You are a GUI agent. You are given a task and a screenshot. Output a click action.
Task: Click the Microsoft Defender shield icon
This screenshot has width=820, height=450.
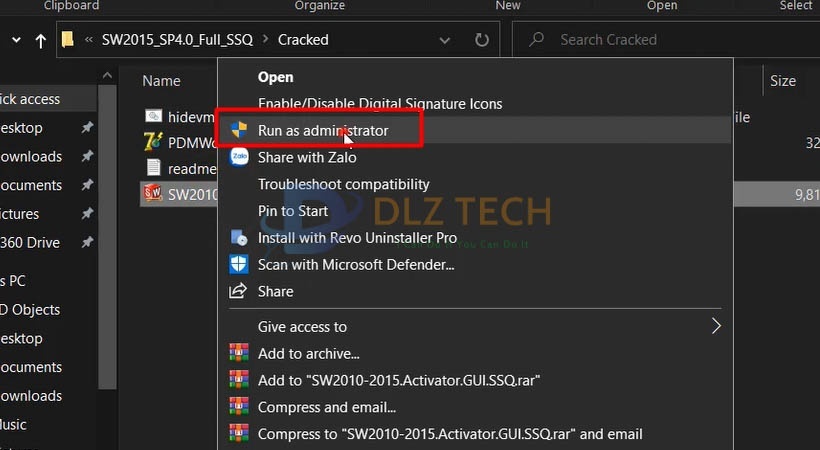pos(239,265)
